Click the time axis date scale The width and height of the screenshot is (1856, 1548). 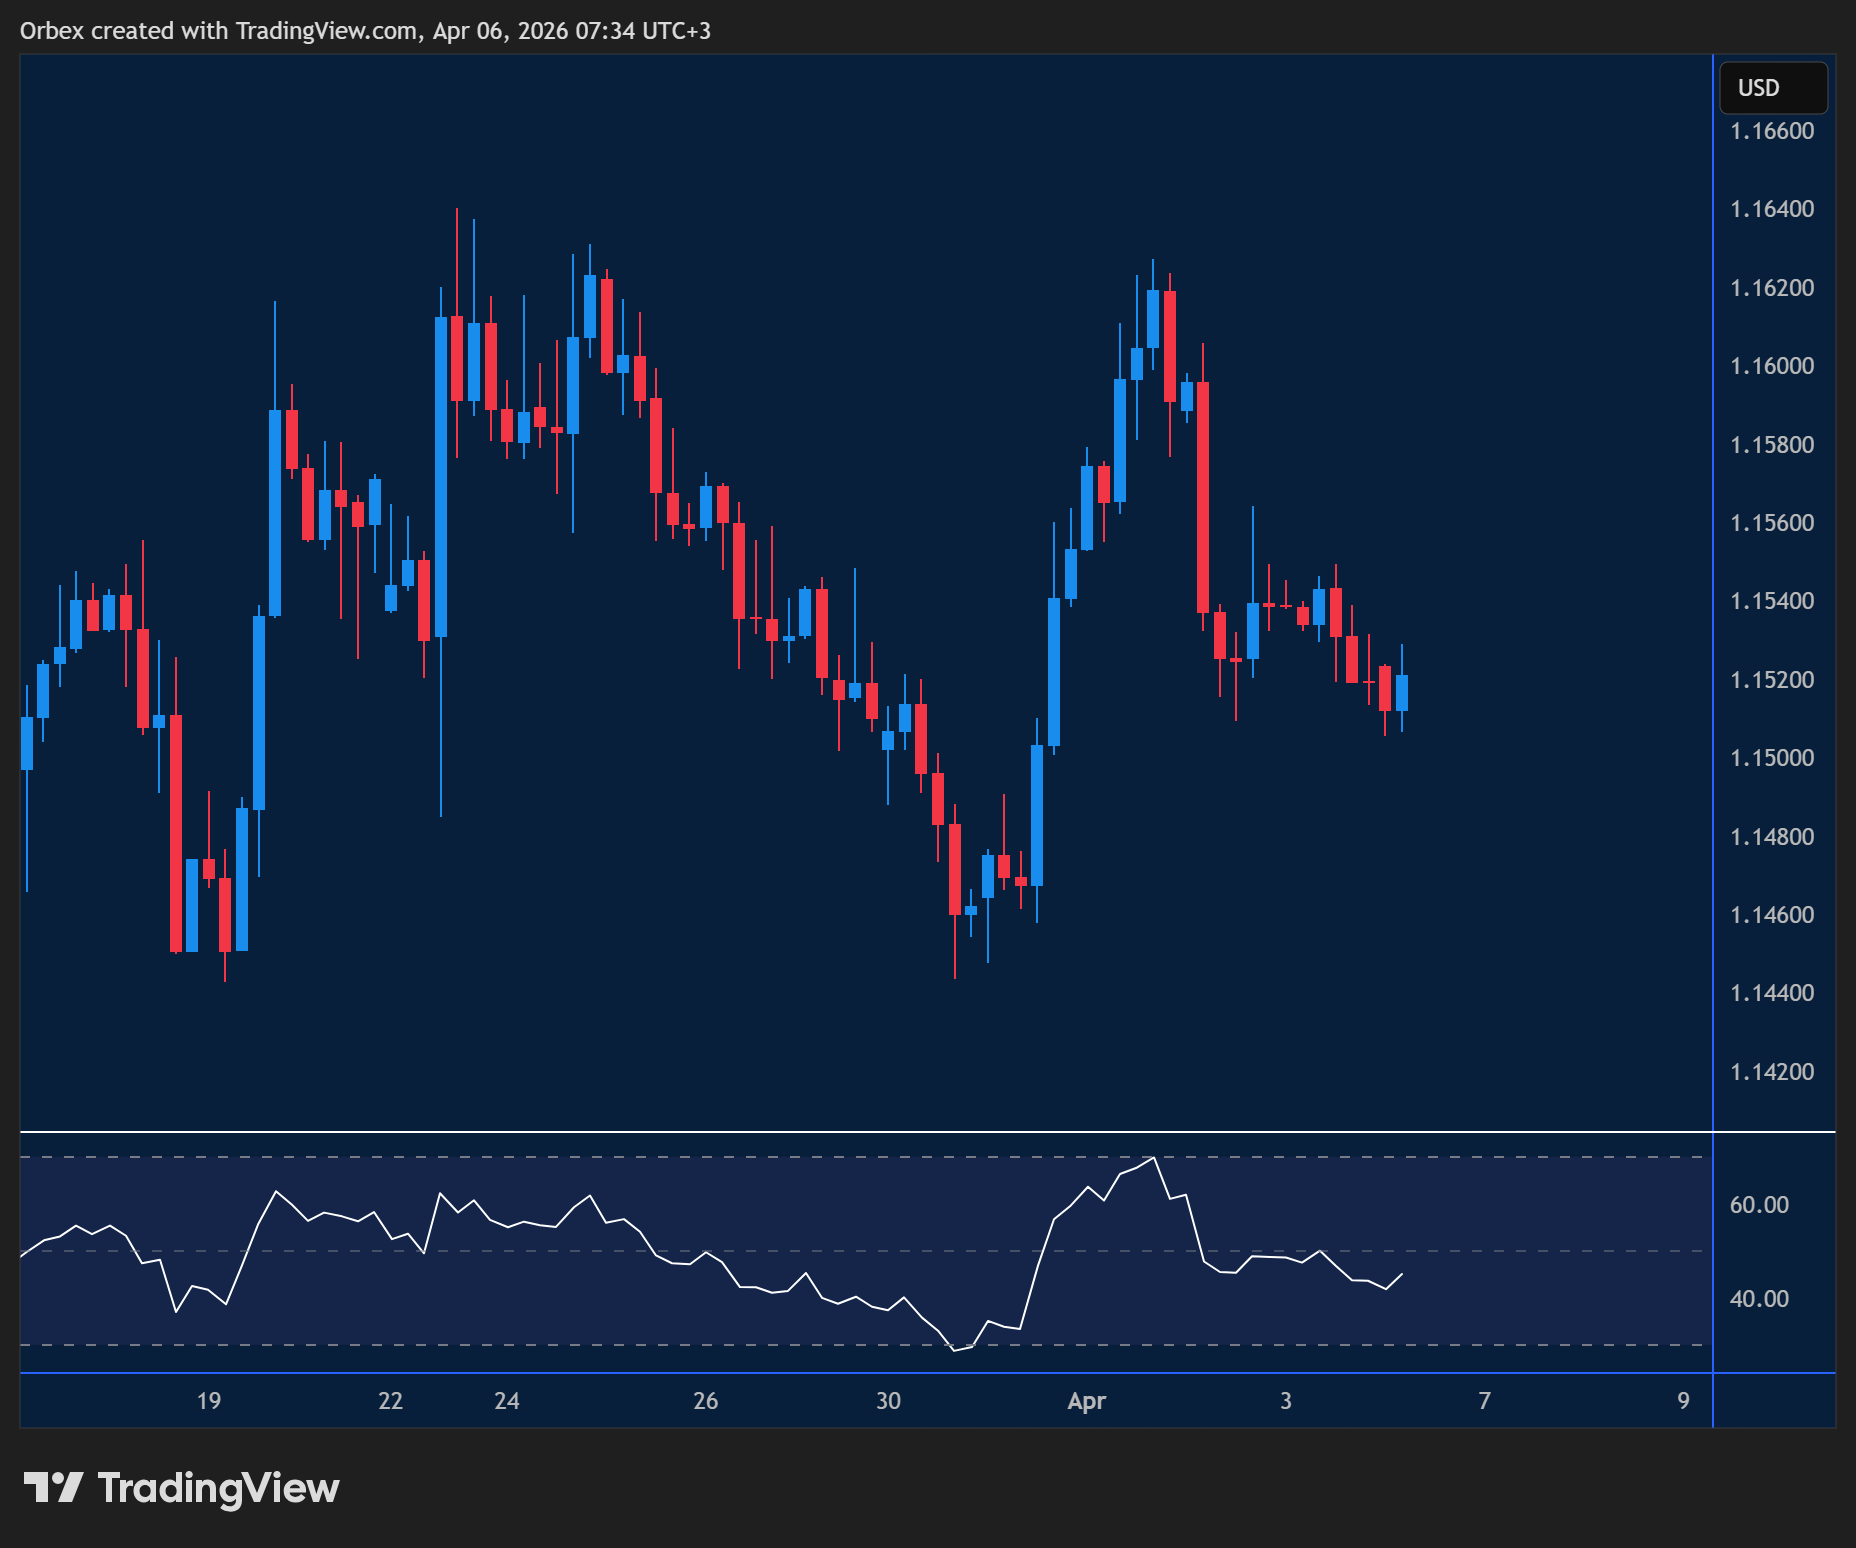coord(900,1401)
